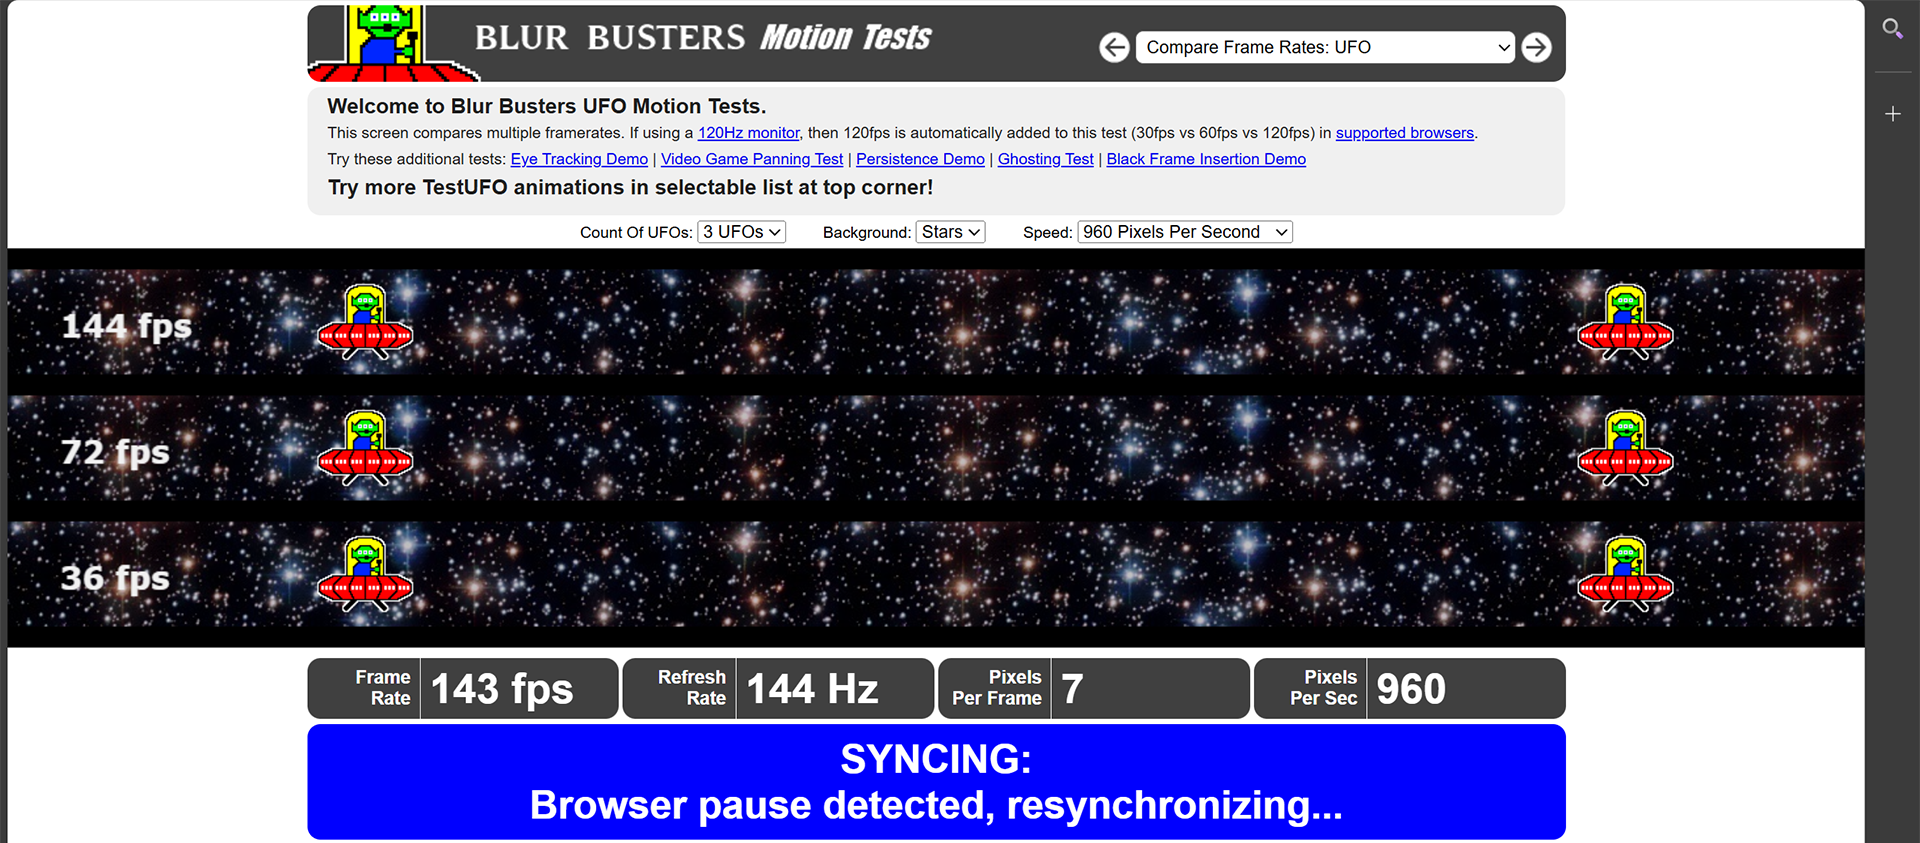Open the Ghosting Test link
1920x843 pixels.
tap(1046, 159)
